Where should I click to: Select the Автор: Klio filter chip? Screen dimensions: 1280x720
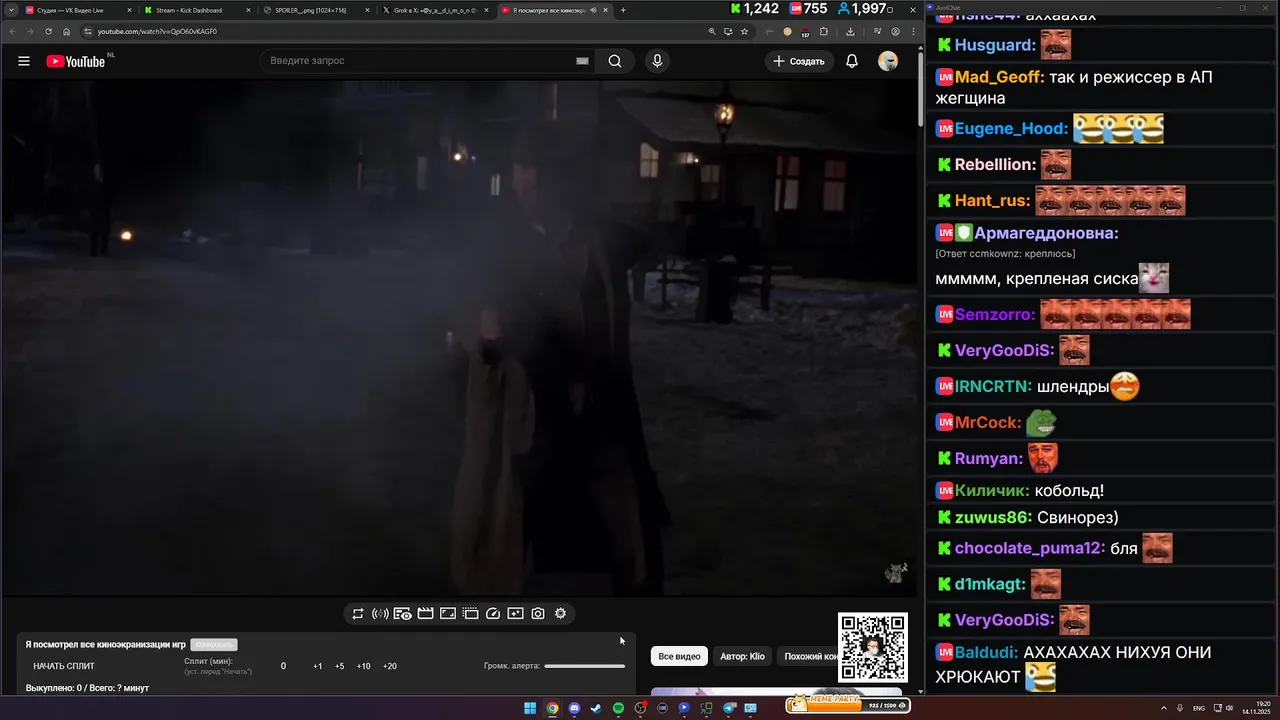(x=742, y=656)
